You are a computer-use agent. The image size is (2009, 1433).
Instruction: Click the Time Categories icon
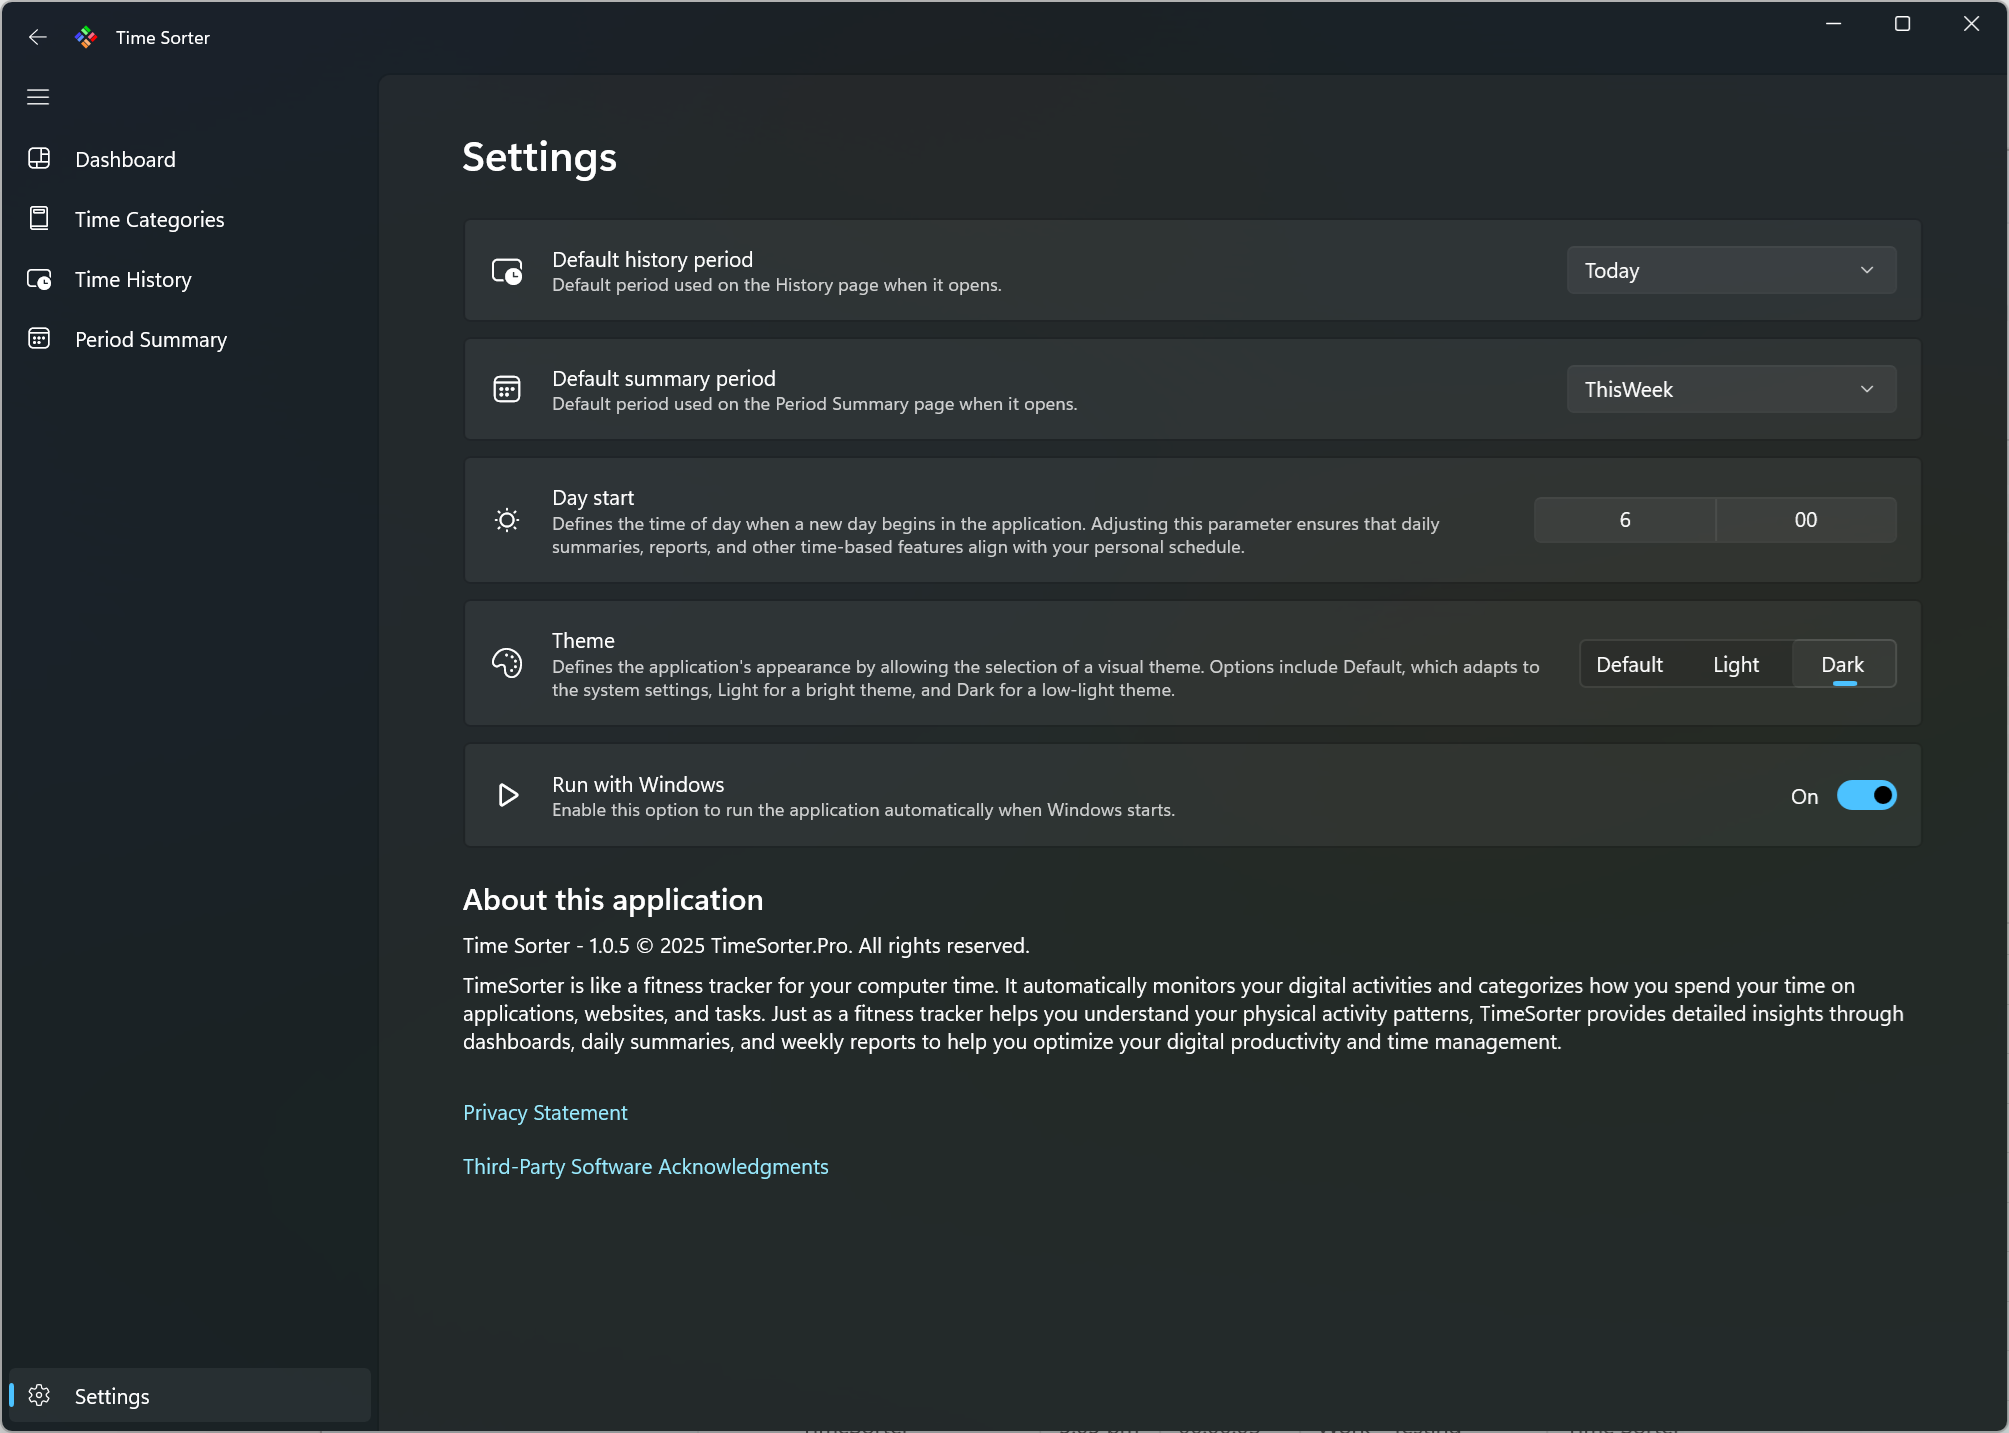coord(39,219)
